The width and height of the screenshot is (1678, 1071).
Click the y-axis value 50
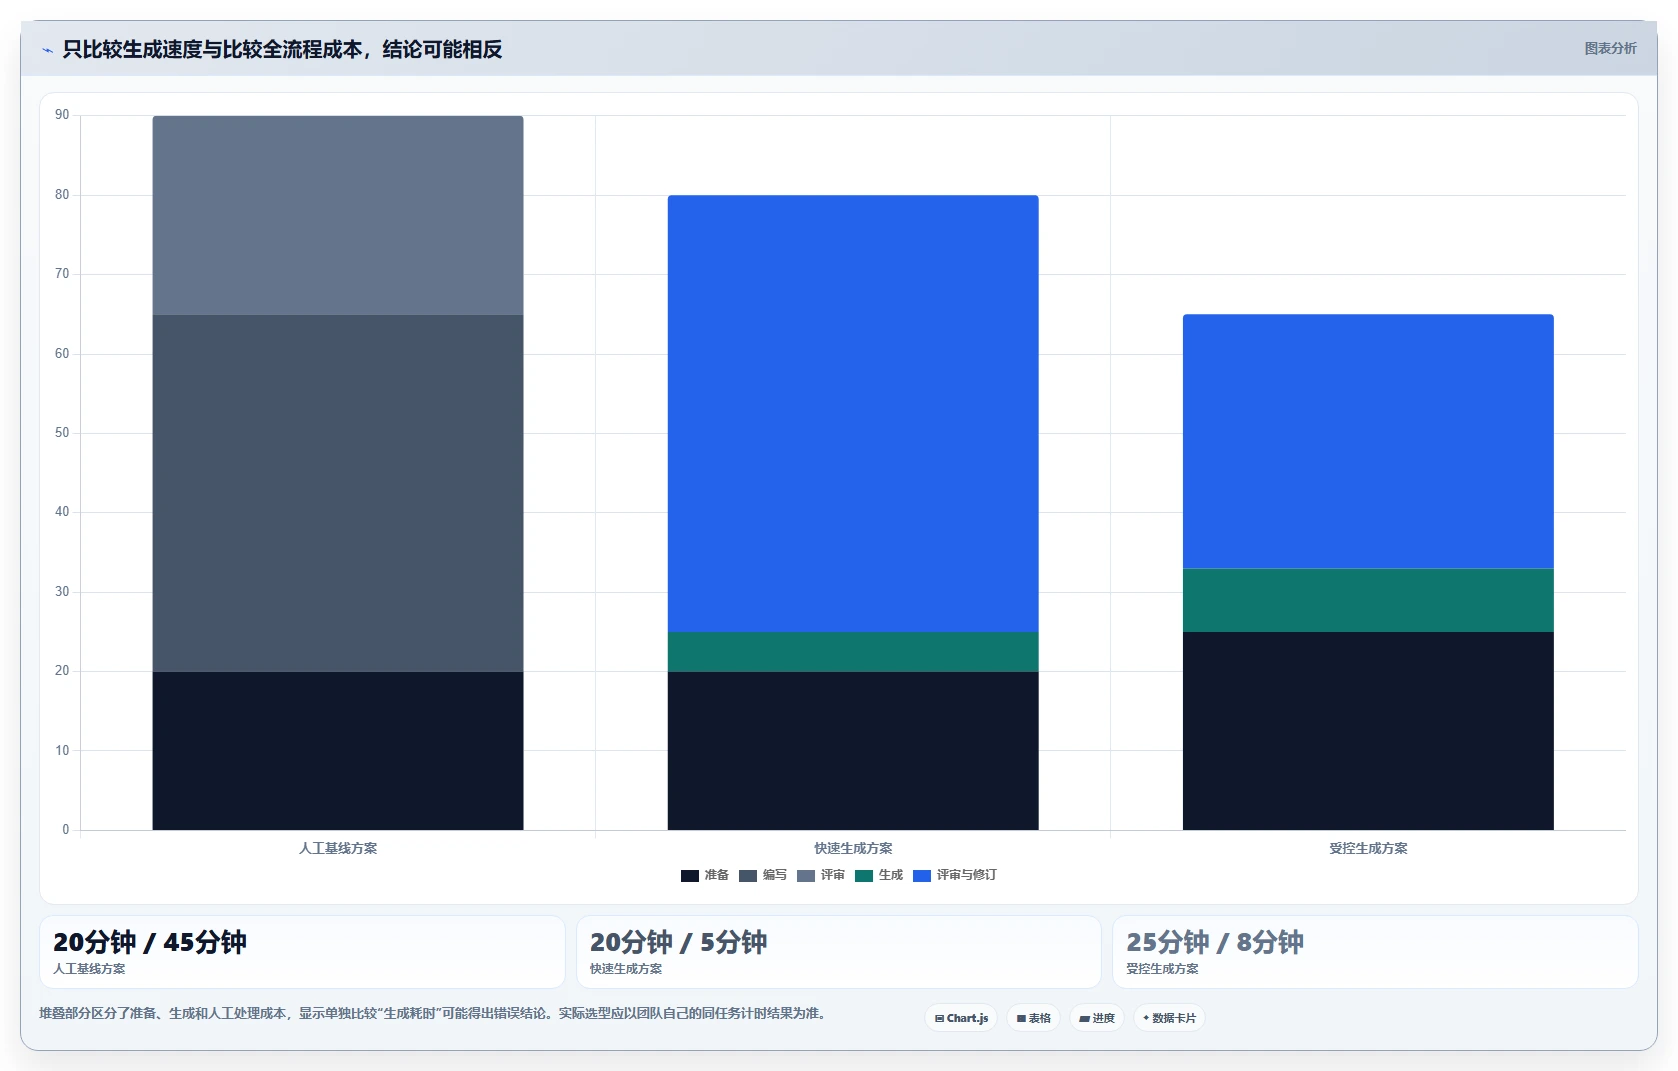click(x=62, y=433)
